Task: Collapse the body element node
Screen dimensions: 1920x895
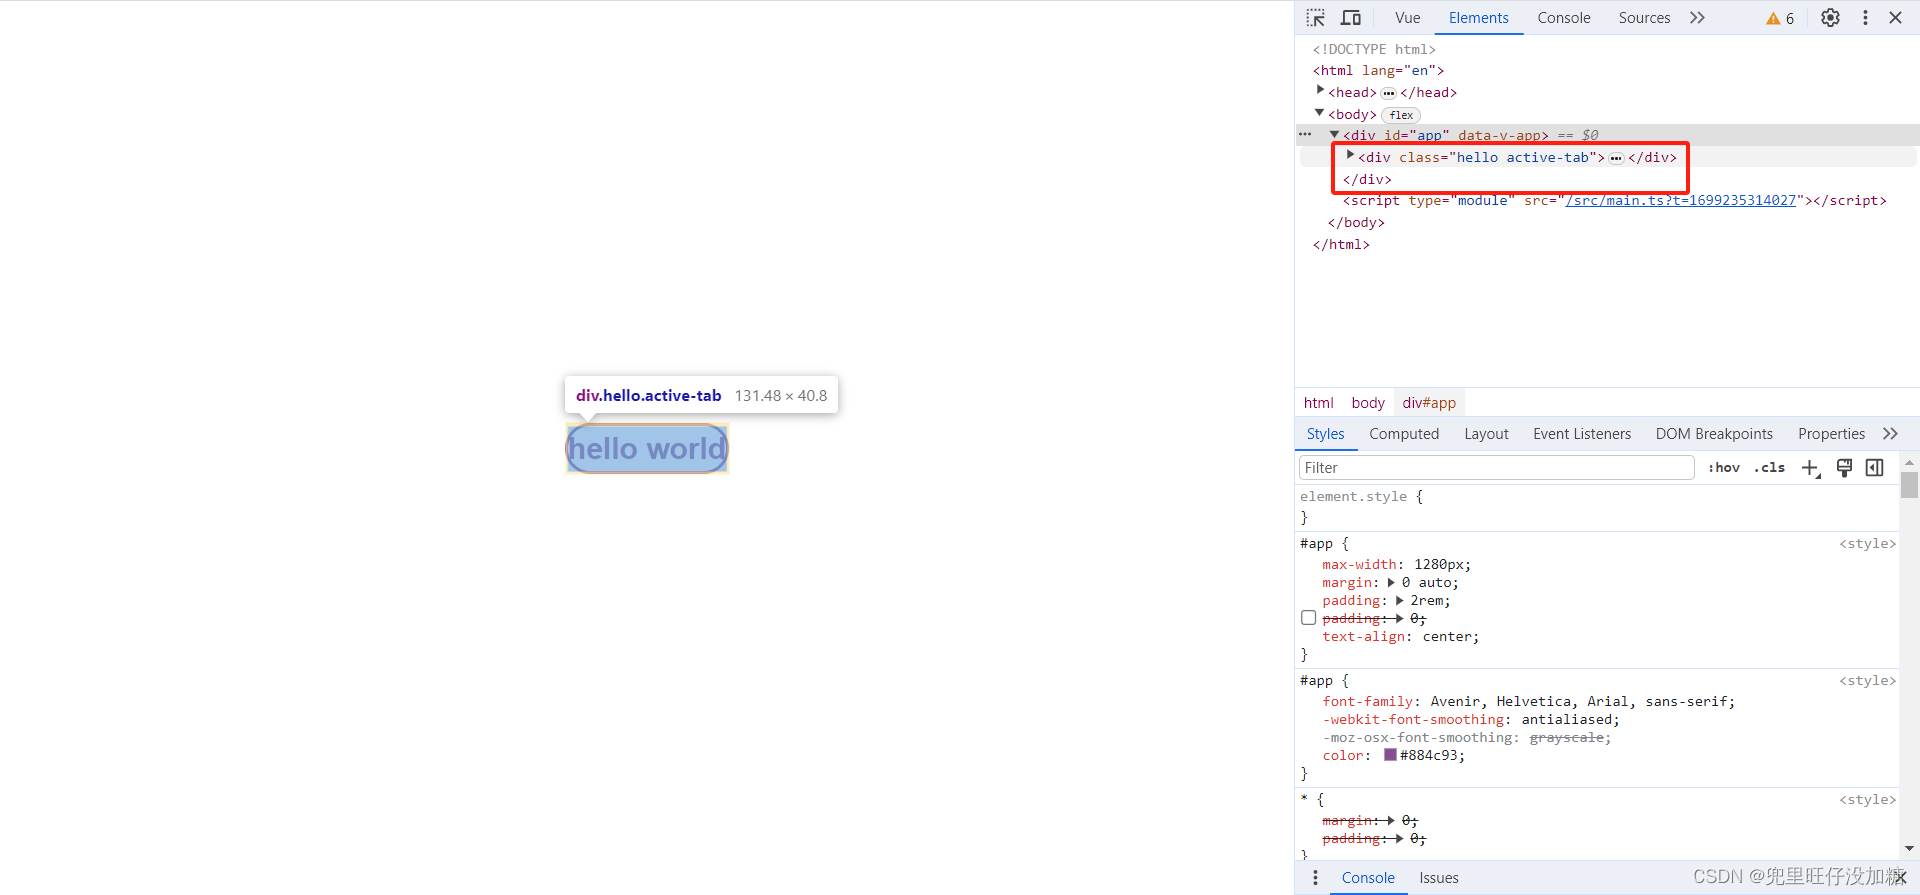Action: [x=1320, y=113]
